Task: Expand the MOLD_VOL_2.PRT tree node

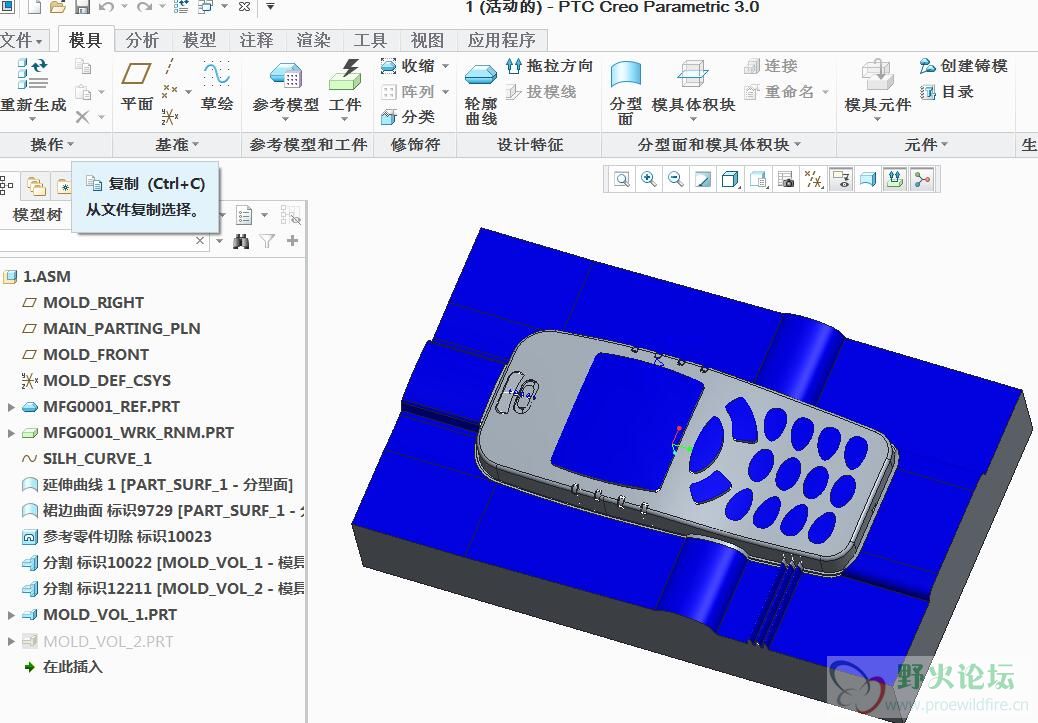Action: coord(11,641)
